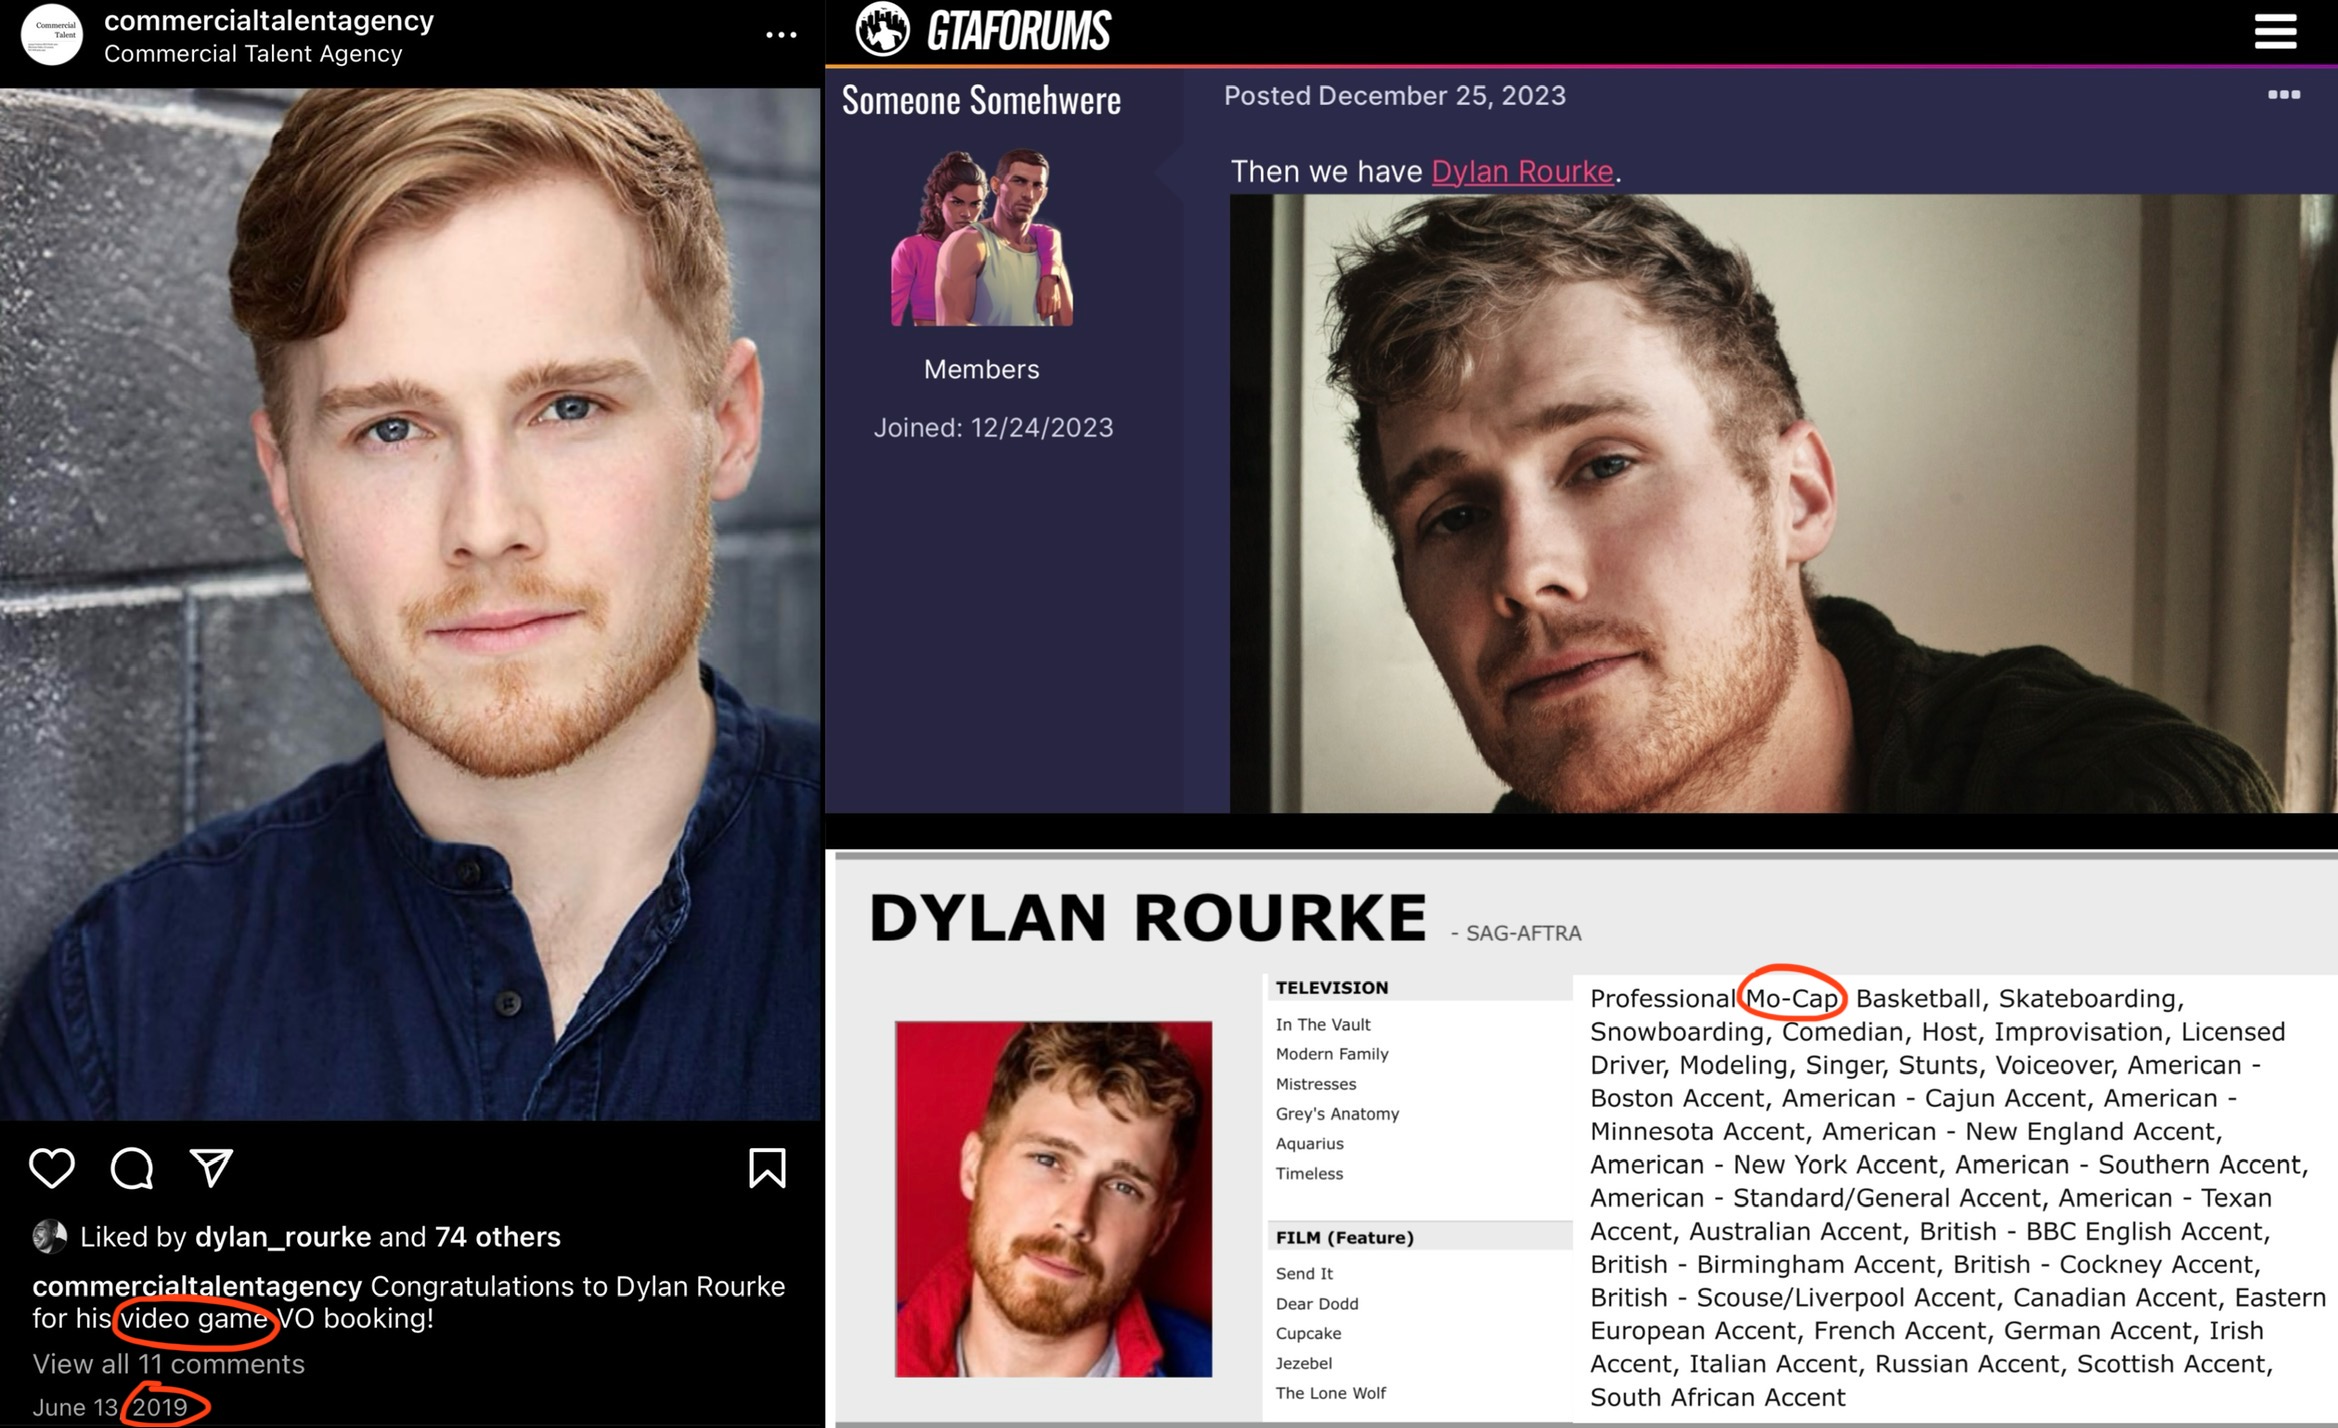Screen dimensions: 2338x1428
Task: Save the post with bookmark icon
Action: [x=767, y=1167]
